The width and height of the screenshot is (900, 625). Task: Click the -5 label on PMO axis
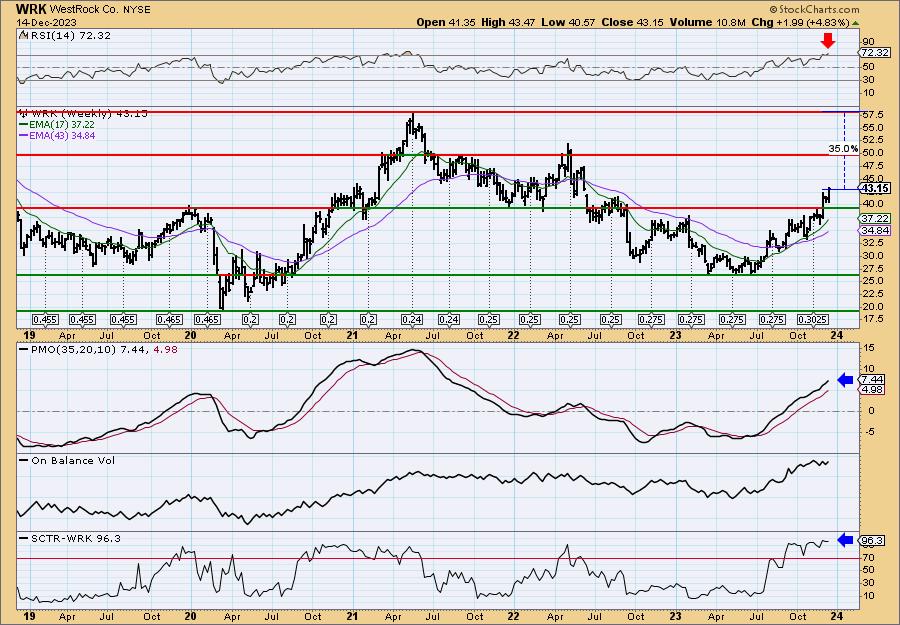click(868, 432)
